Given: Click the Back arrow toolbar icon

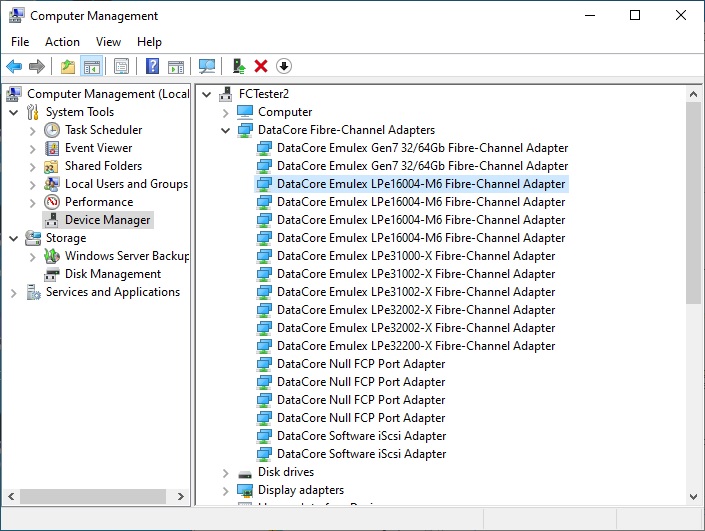Looking at the screenshot, I should (x=14, y=66).
